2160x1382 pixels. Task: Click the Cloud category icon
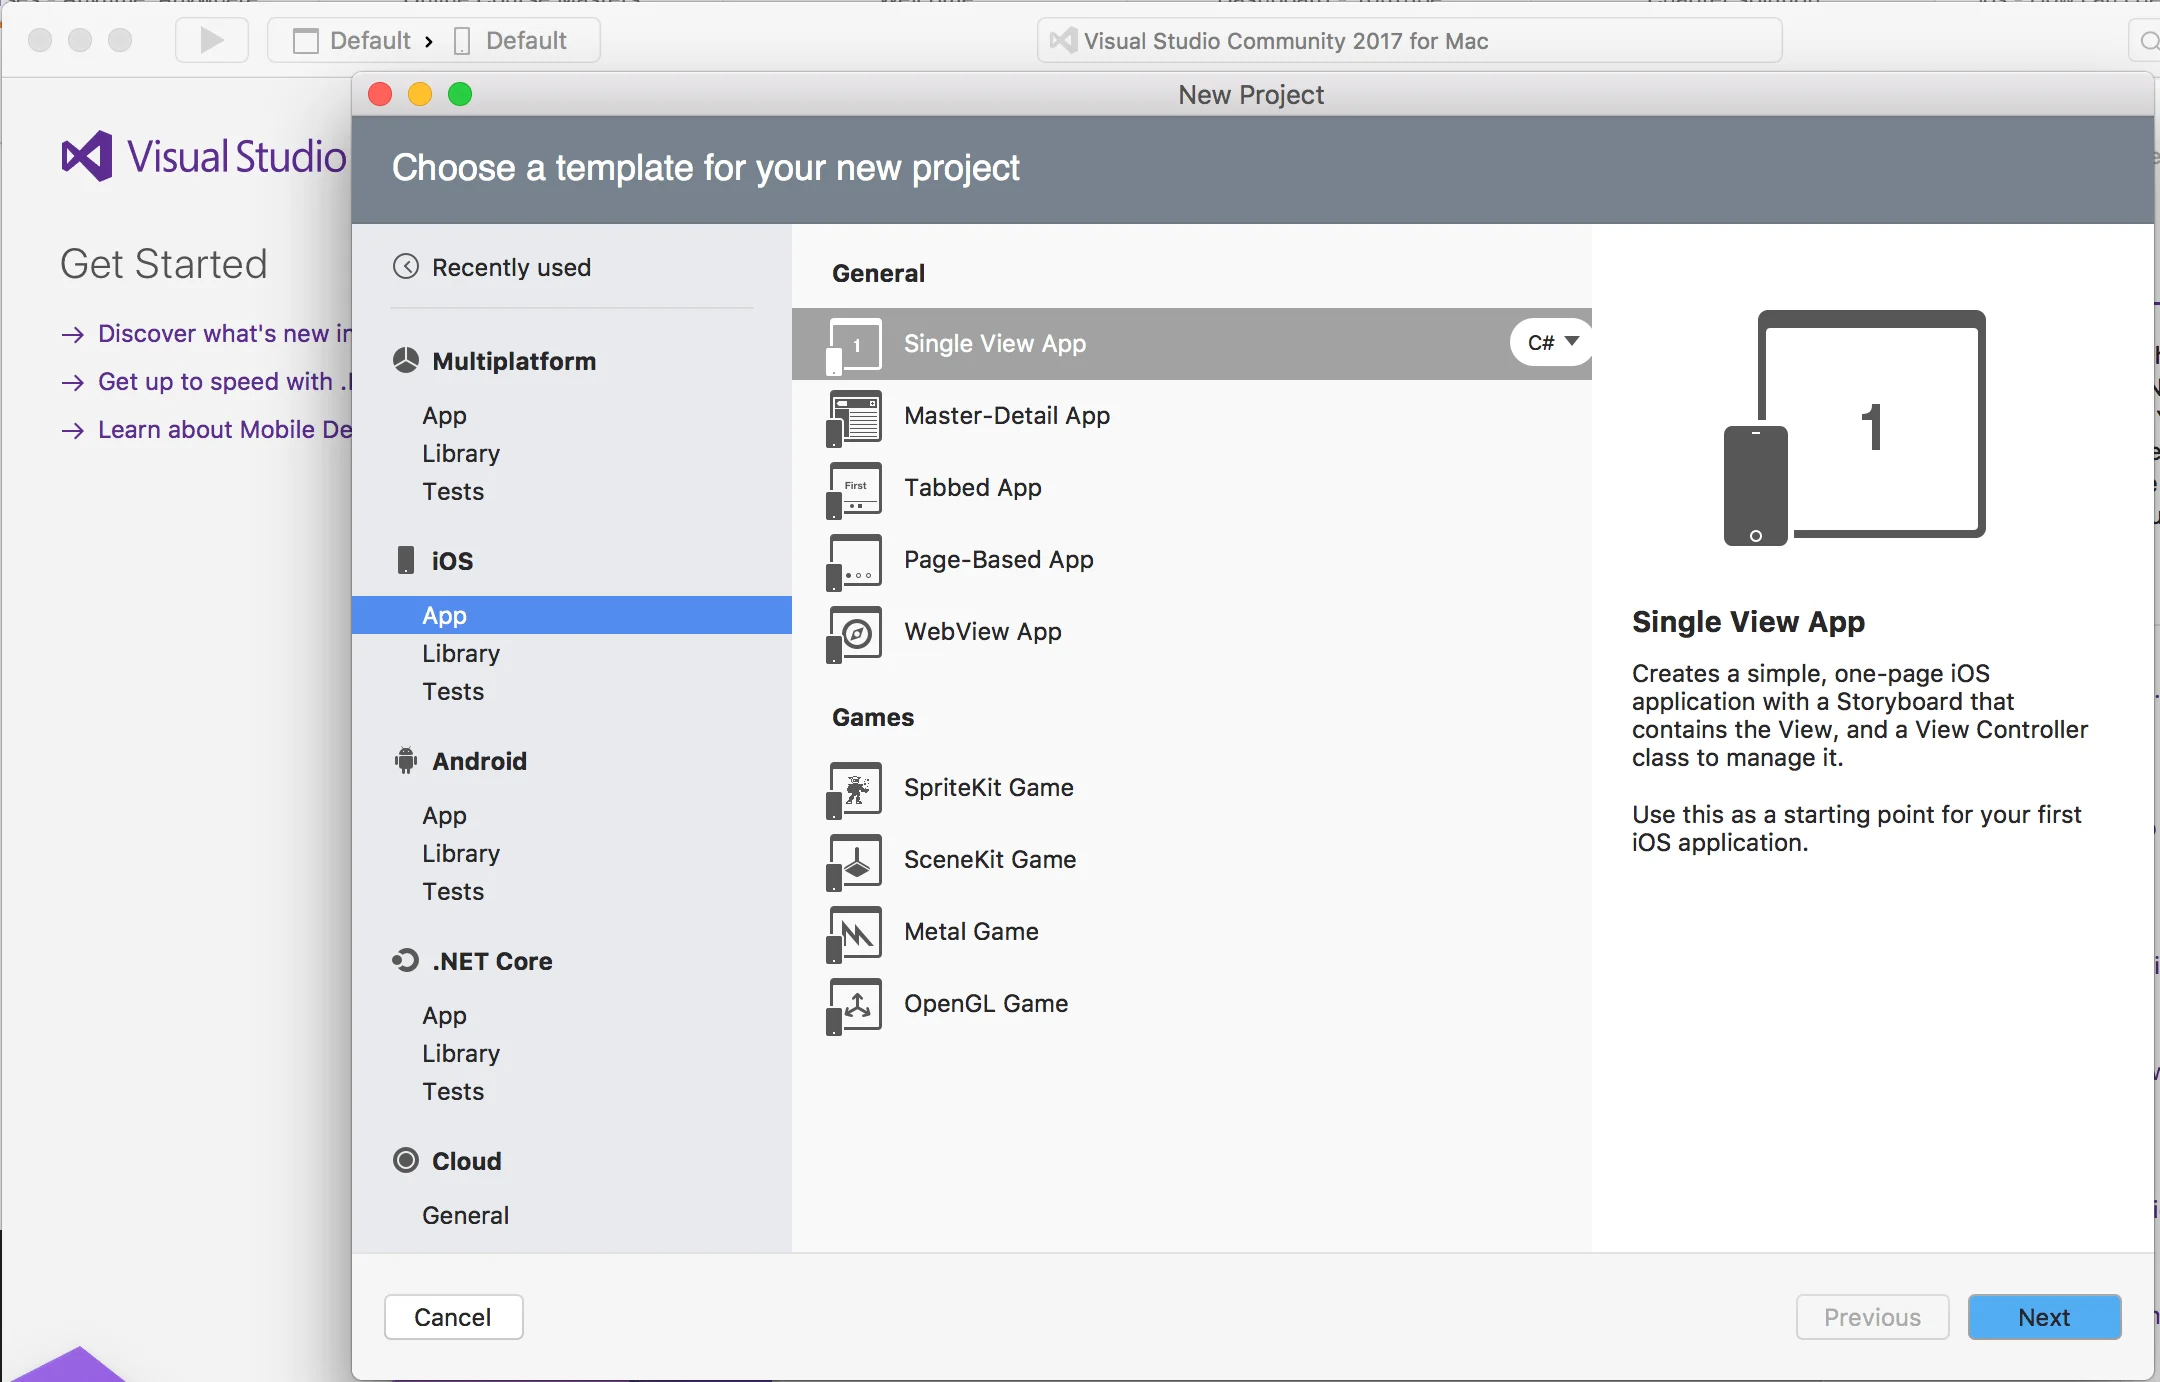pyautogui.click(x=406, y=1160)
